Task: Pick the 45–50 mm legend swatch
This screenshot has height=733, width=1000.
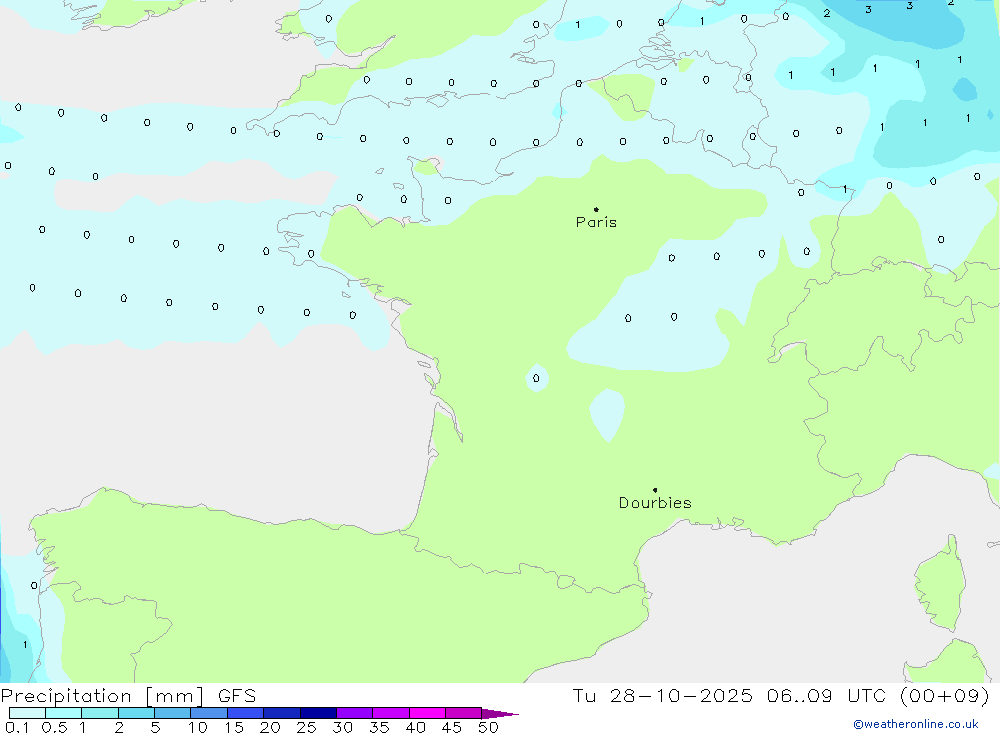Action: (464, 713)
